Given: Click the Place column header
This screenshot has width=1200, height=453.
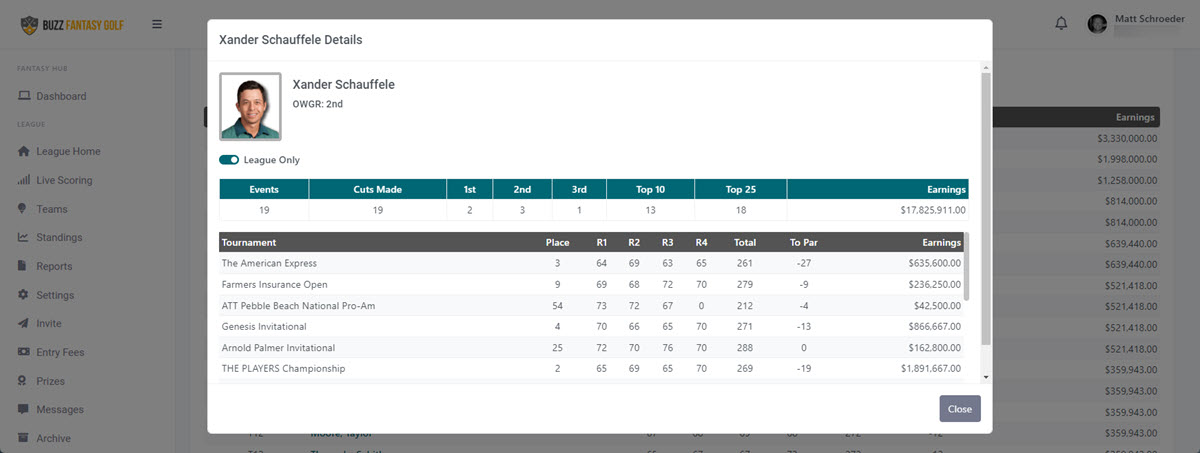Looking at the screenshot, I should [557, 242].
